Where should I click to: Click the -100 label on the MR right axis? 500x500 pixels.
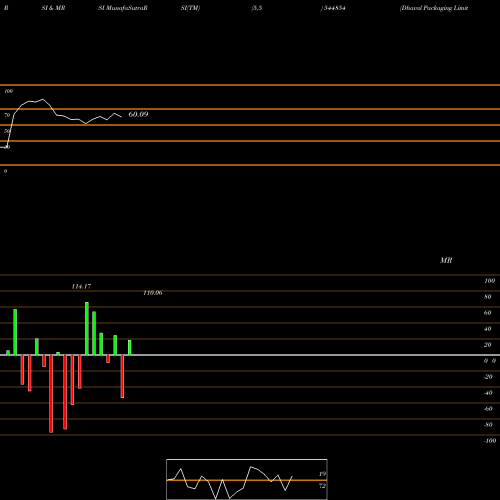[489, 441]
